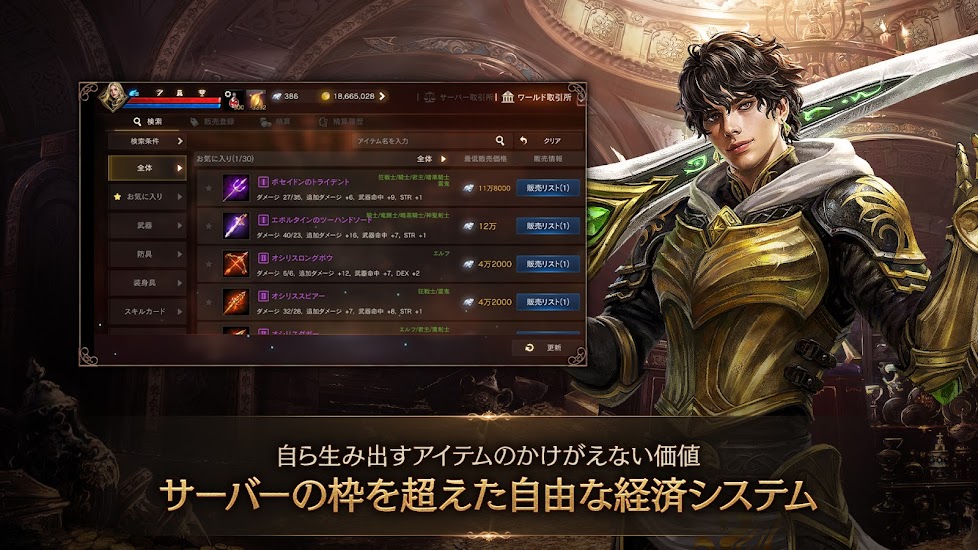978x550 pixels.
Task: Click the magnifier icon in item search
Action: (x=500, y=141)
